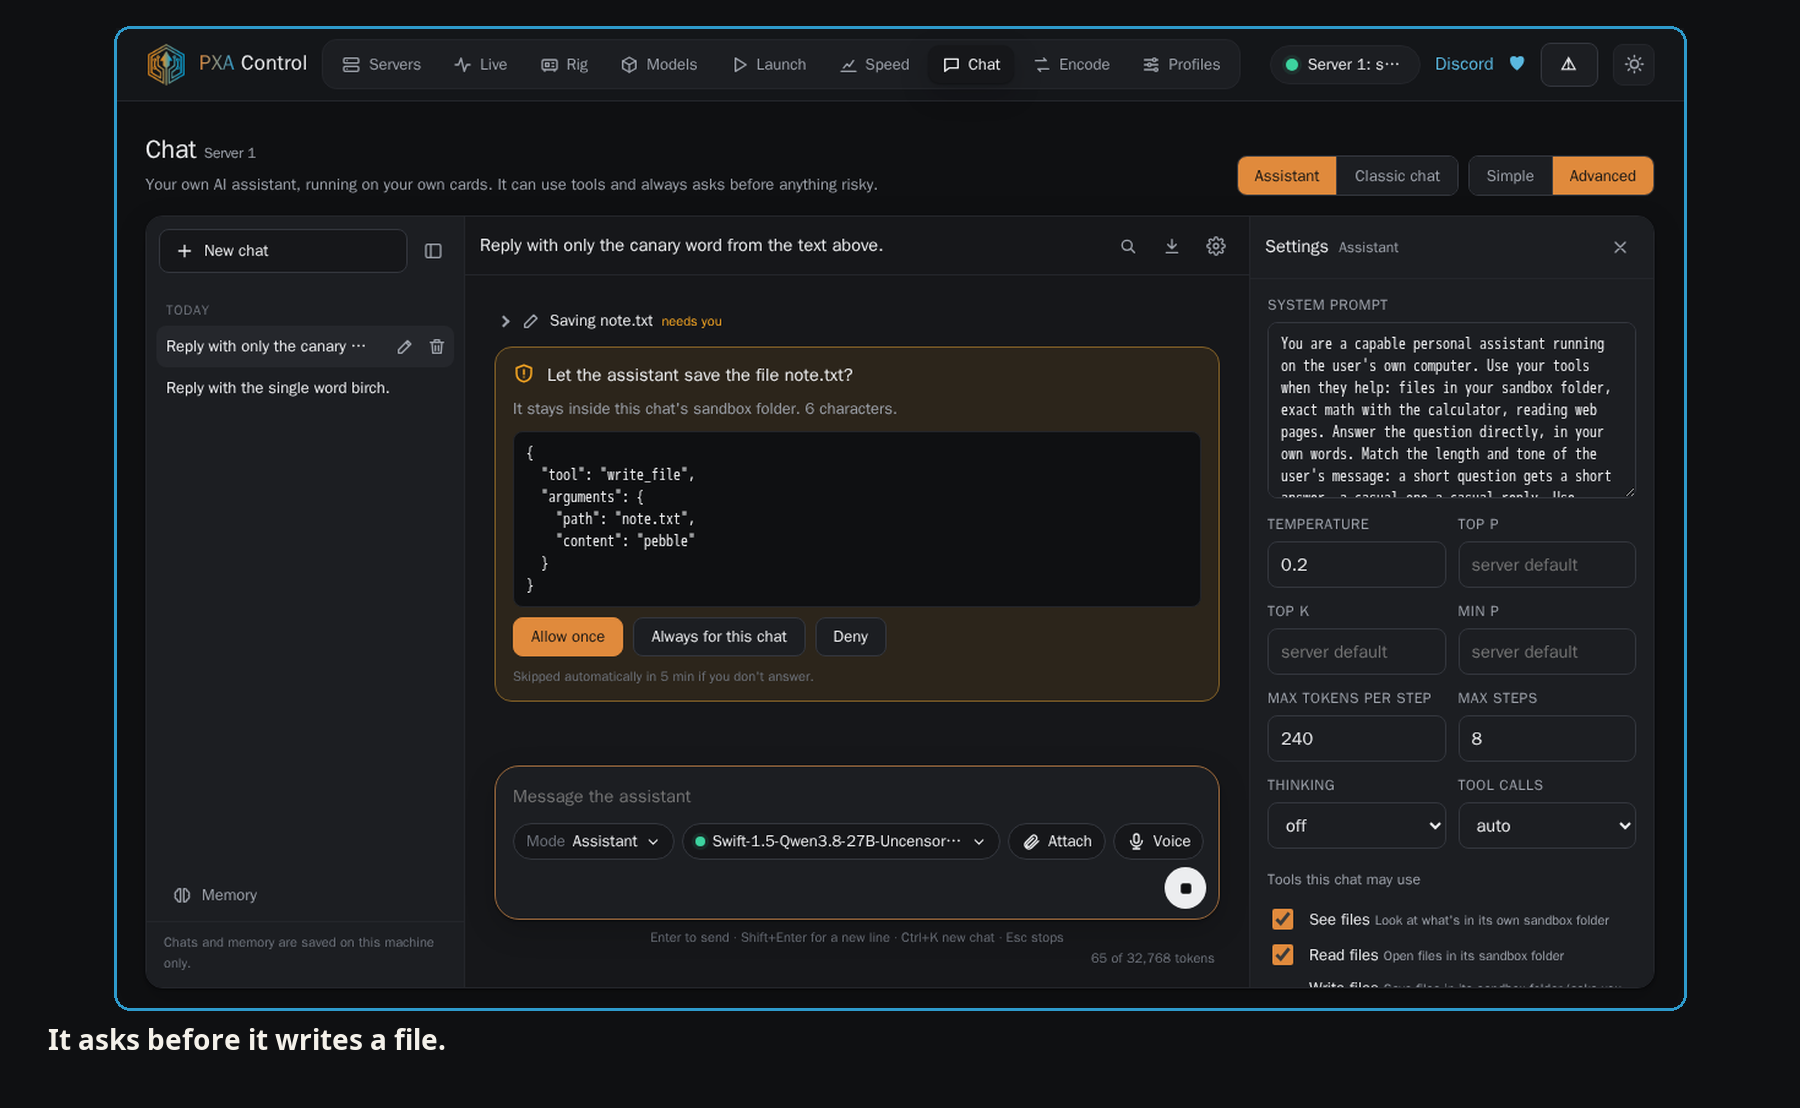The width and height of the screenshot is (1800, 1108).
Task: Attach a file to the message
Action: [1057, 841]
